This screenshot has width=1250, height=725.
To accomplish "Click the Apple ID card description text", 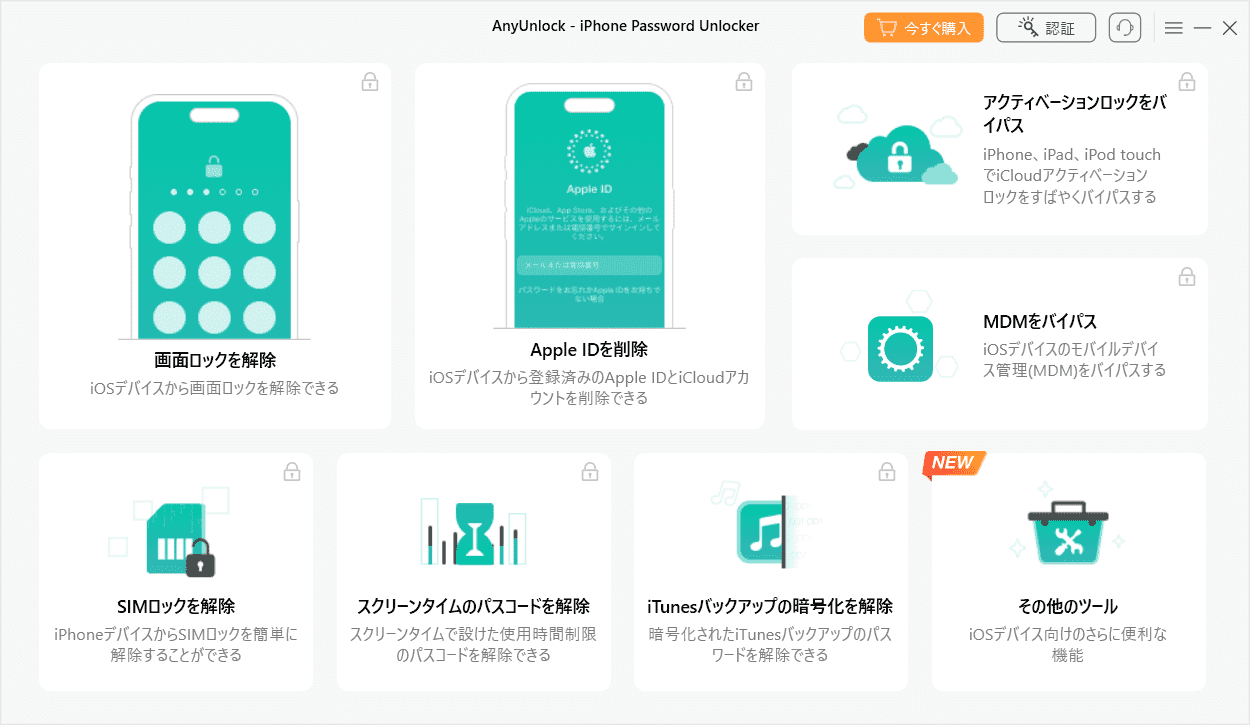I will [x=589, y=388].
